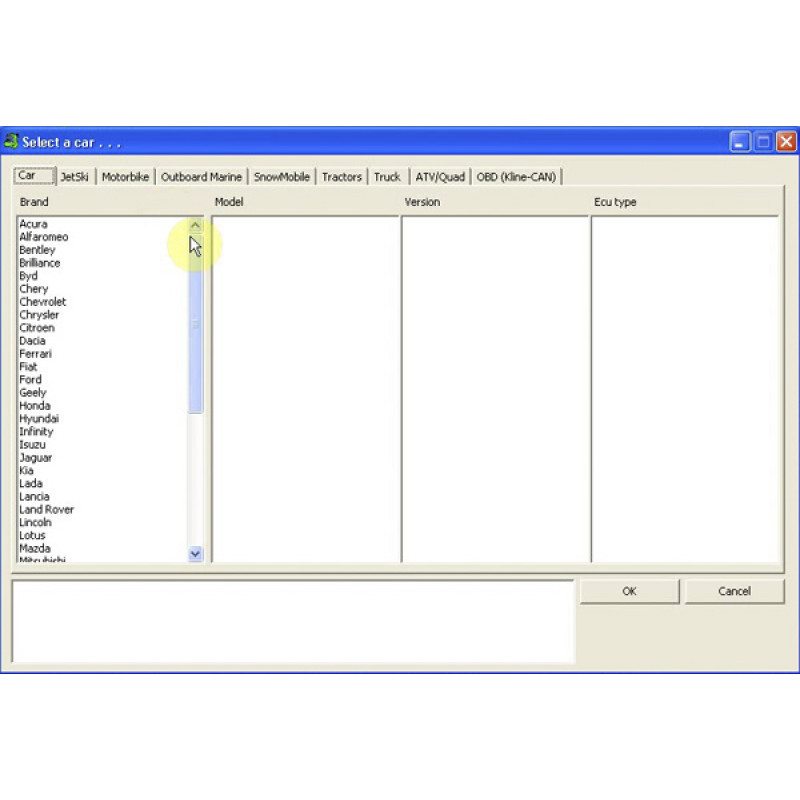This screenshot has width=800, height=800.
Task: Select the Car tab
Action: (x=30, y=174)
